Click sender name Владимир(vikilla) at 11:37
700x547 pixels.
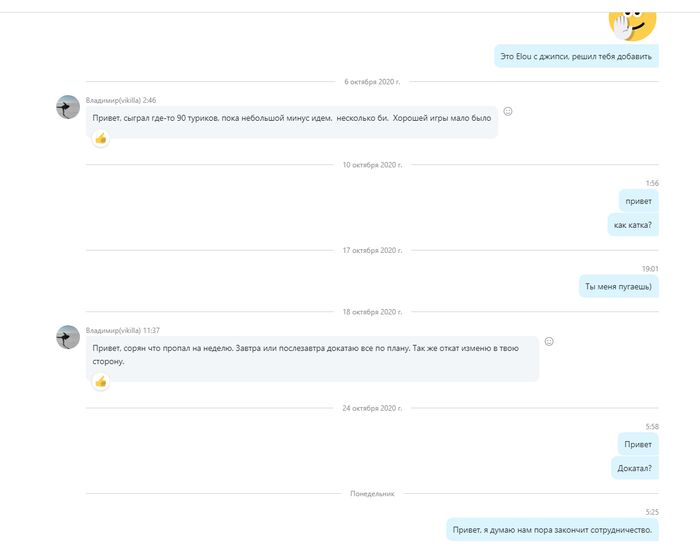click(x=113, y=330)
